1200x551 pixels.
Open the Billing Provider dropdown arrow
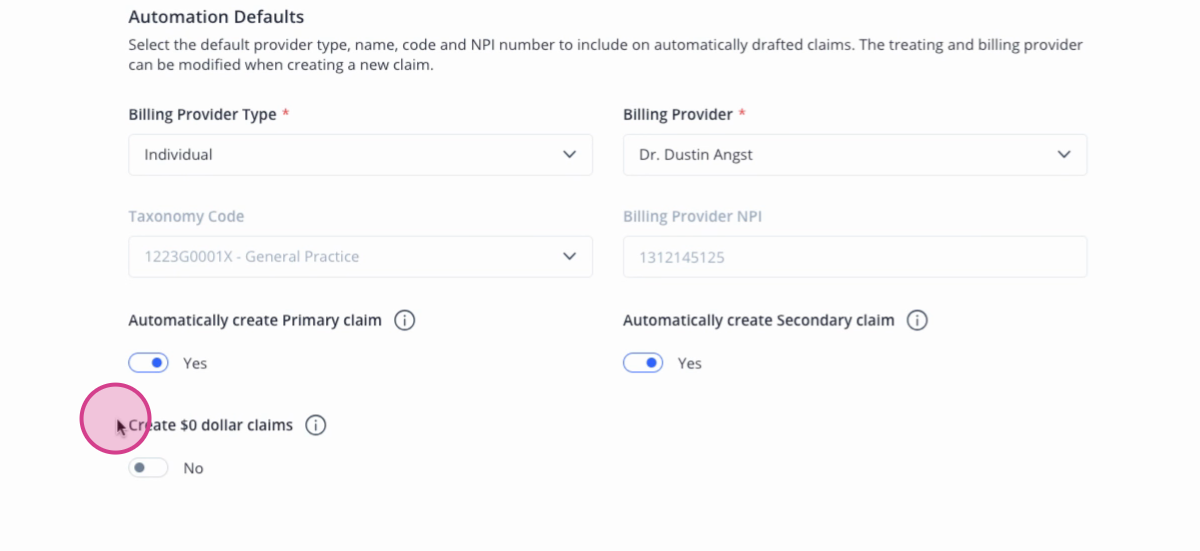[1064, 155]
